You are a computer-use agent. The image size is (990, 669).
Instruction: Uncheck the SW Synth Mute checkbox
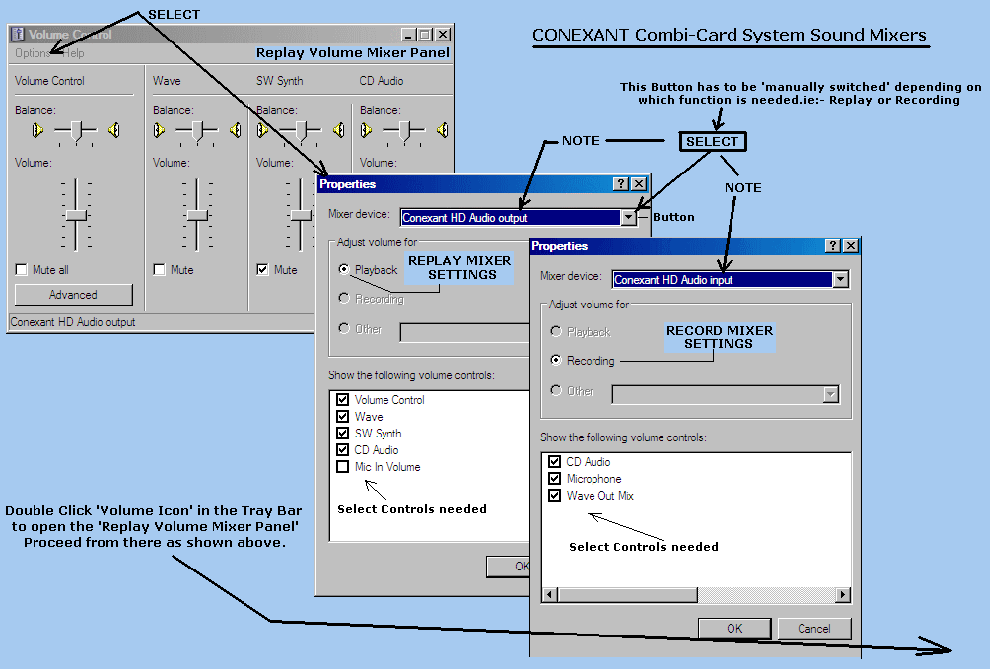pyautogui.click(x=263, y=269)
